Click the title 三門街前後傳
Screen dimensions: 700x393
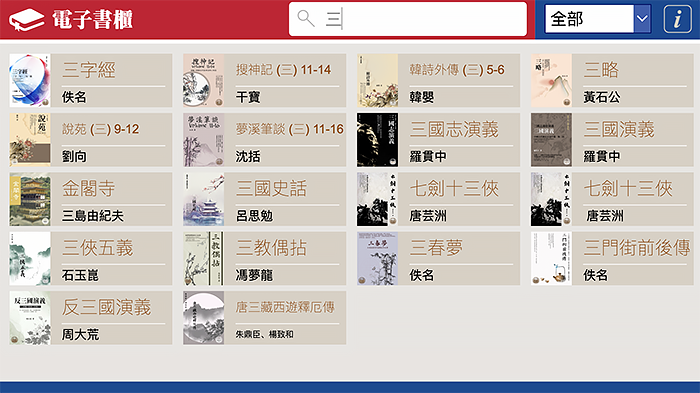(637, 248)
